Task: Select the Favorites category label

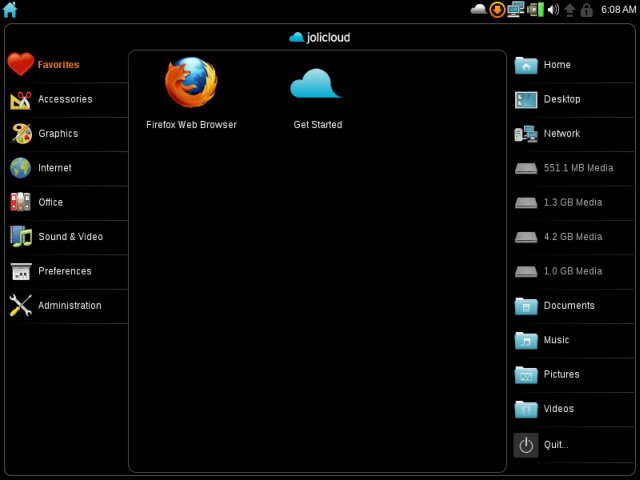Action: point(58,64)
